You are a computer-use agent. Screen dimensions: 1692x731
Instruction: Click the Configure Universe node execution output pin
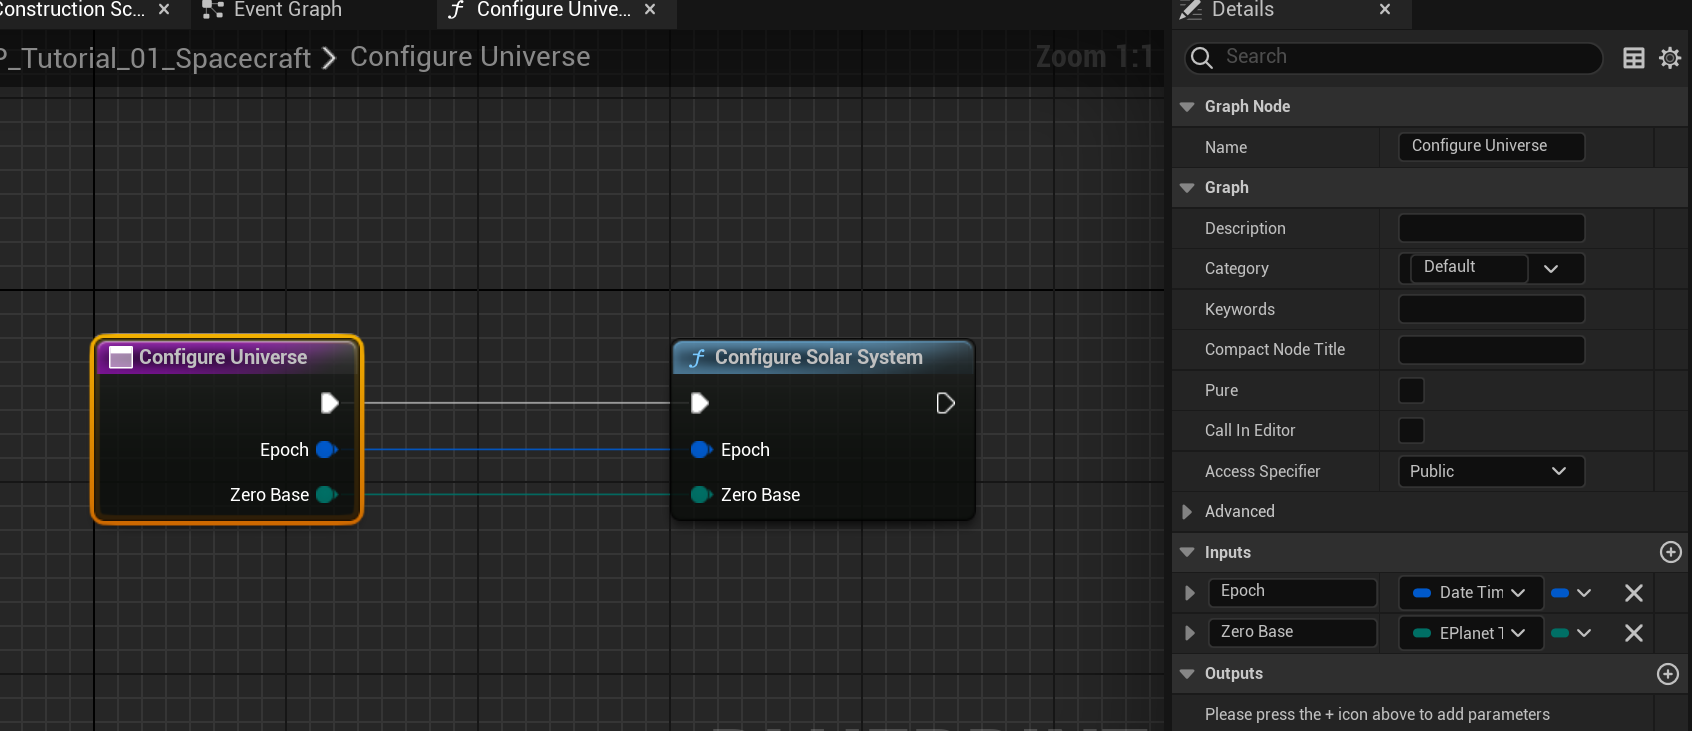(329, 403)
